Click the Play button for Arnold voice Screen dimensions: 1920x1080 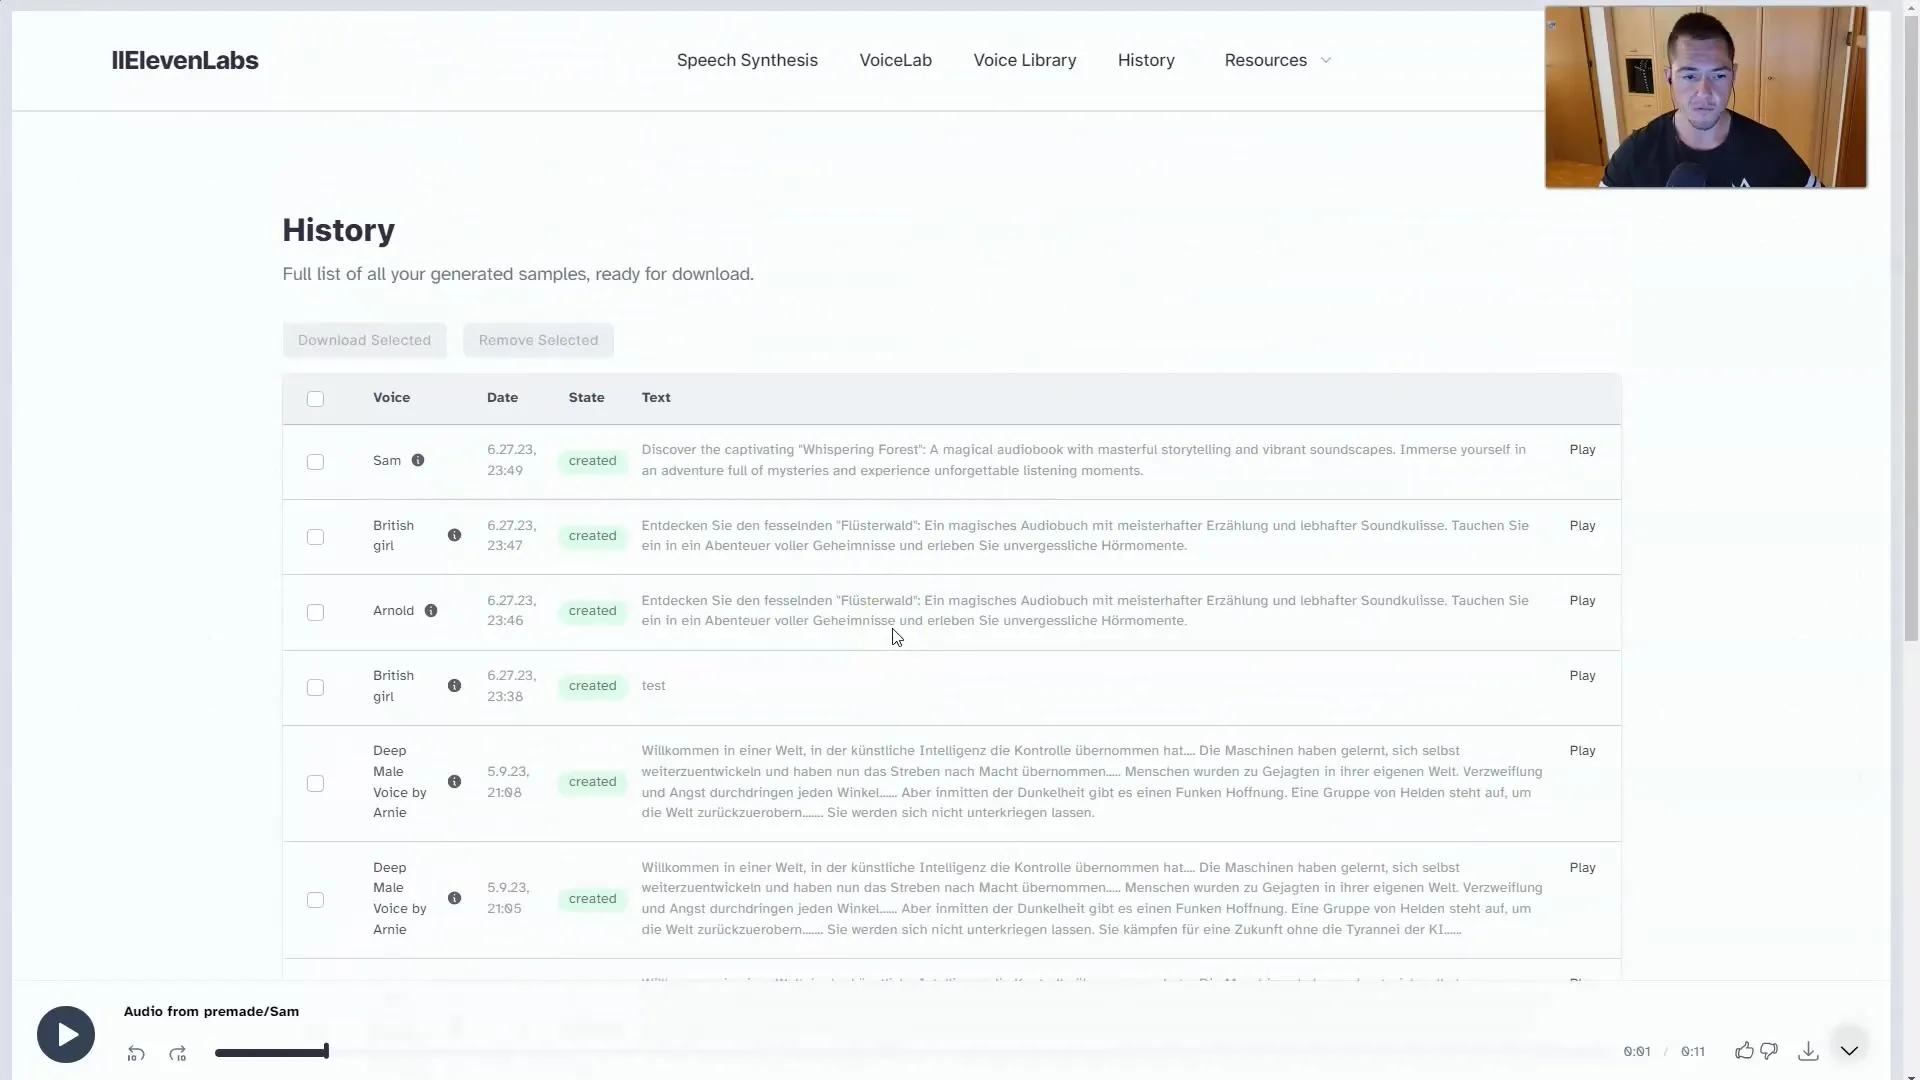coord(1581,600)
